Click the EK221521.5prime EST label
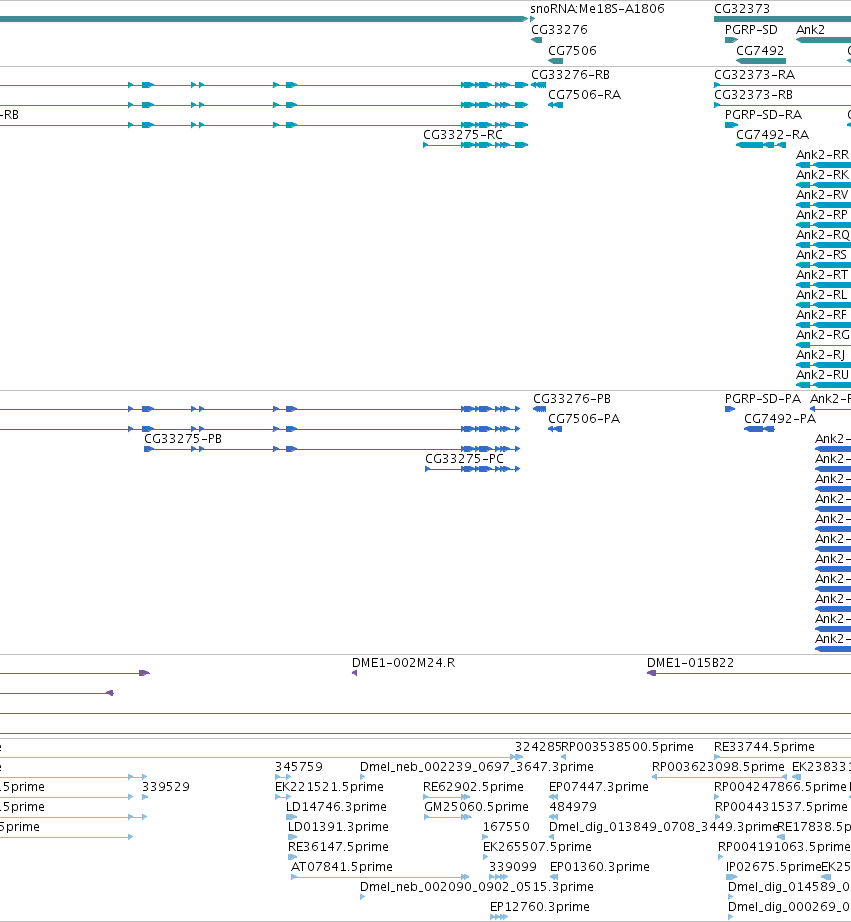 (329, 787)
